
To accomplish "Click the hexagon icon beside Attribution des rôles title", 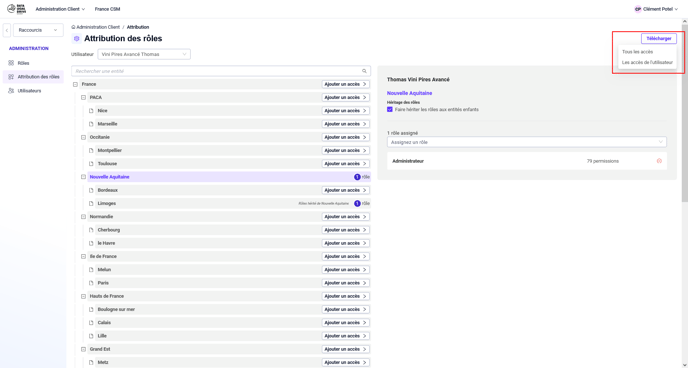I will 76,39.
